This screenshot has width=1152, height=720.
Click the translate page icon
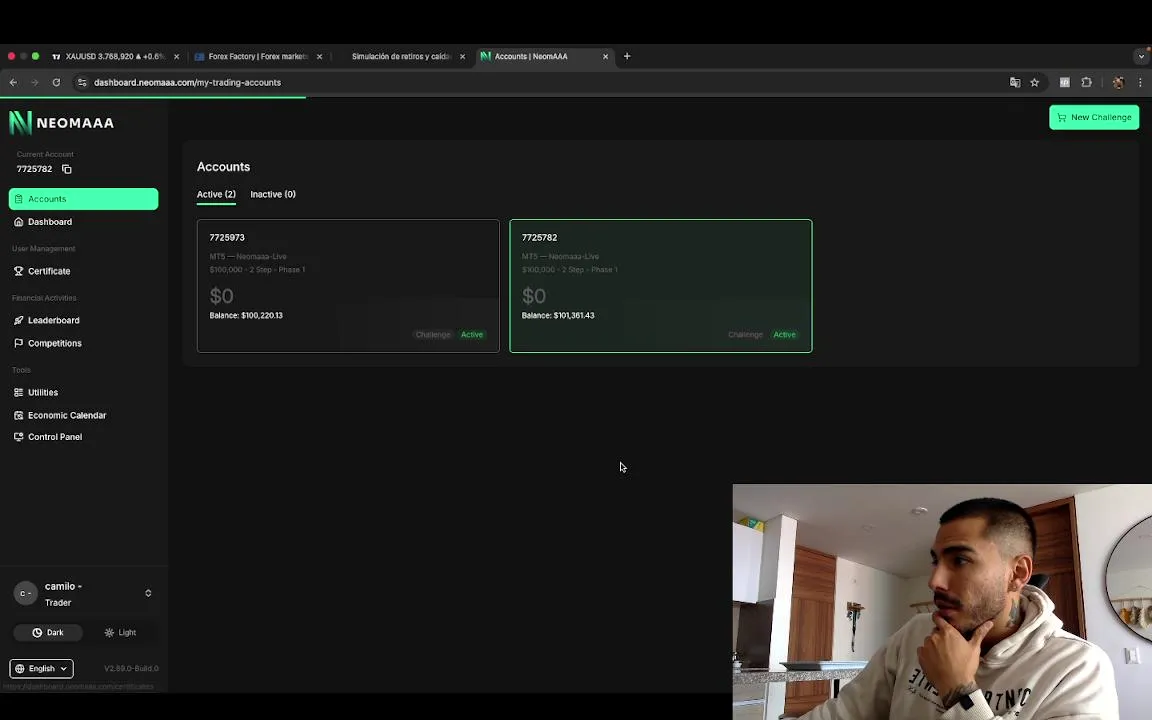pyautogui.click(x=1015, y=83)
